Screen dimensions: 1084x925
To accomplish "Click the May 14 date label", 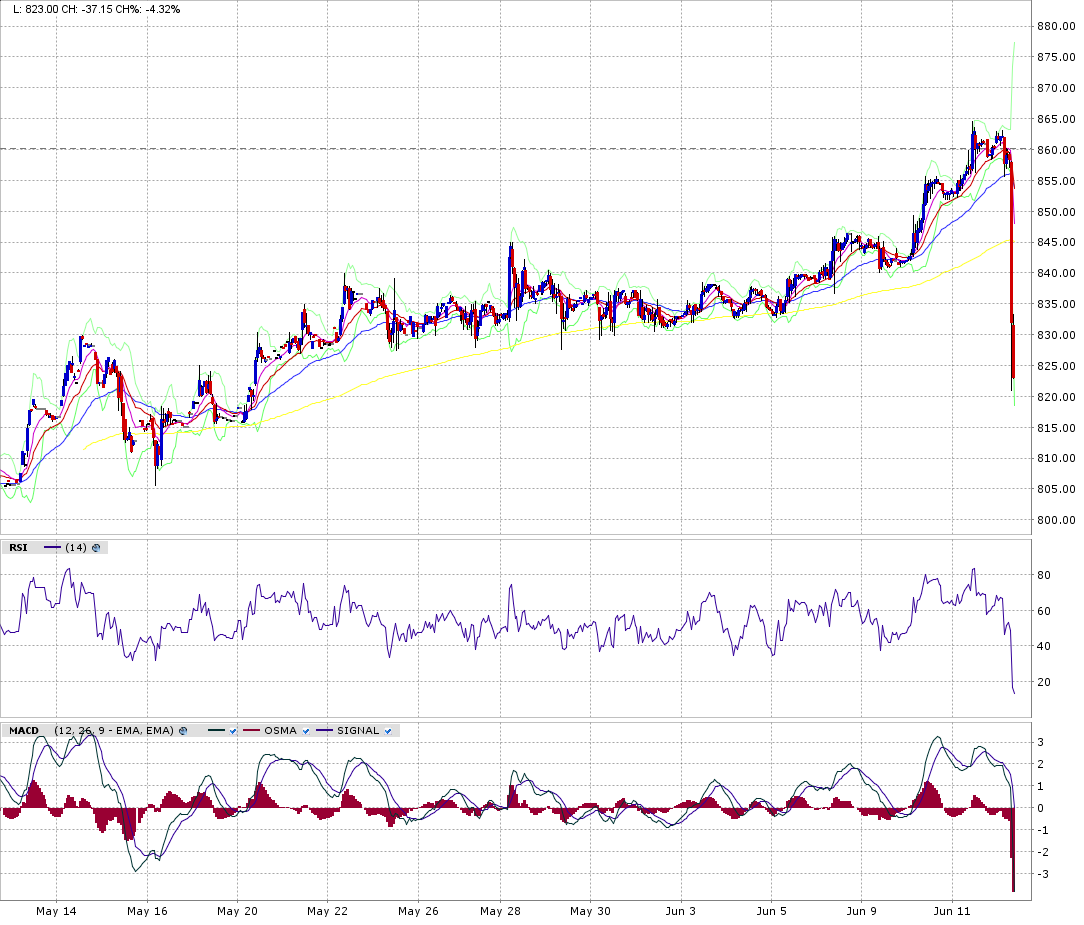I will [56, 911].
